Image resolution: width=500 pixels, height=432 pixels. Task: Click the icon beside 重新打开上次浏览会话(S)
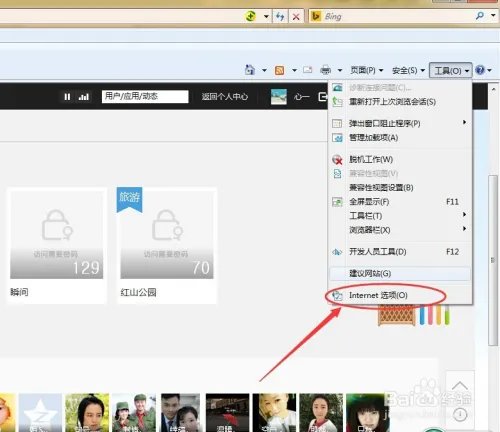pos(337,101)
